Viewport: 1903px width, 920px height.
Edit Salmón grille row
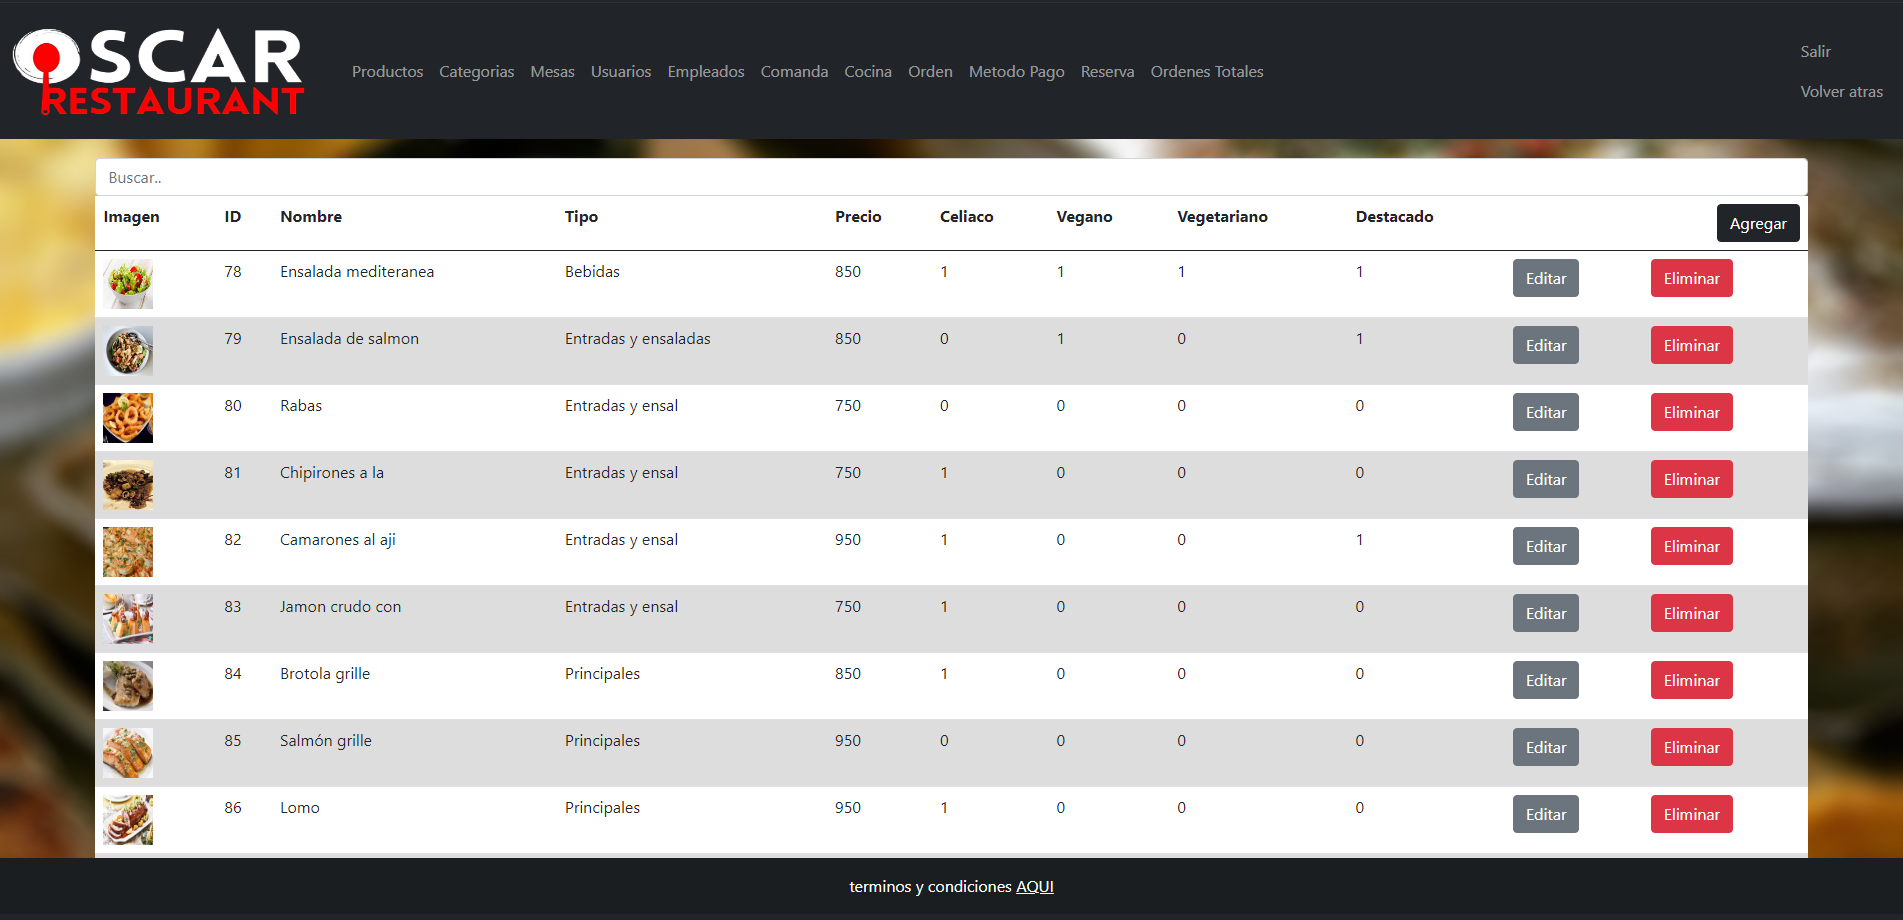tap(1545, 747)
